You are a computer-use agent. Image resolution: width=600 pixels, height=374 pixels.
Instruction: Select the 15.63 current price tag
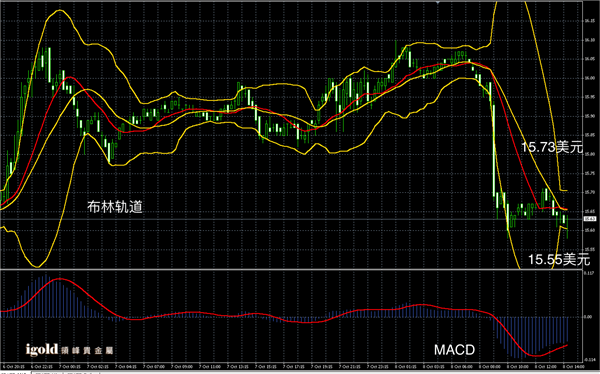(590, 219)
